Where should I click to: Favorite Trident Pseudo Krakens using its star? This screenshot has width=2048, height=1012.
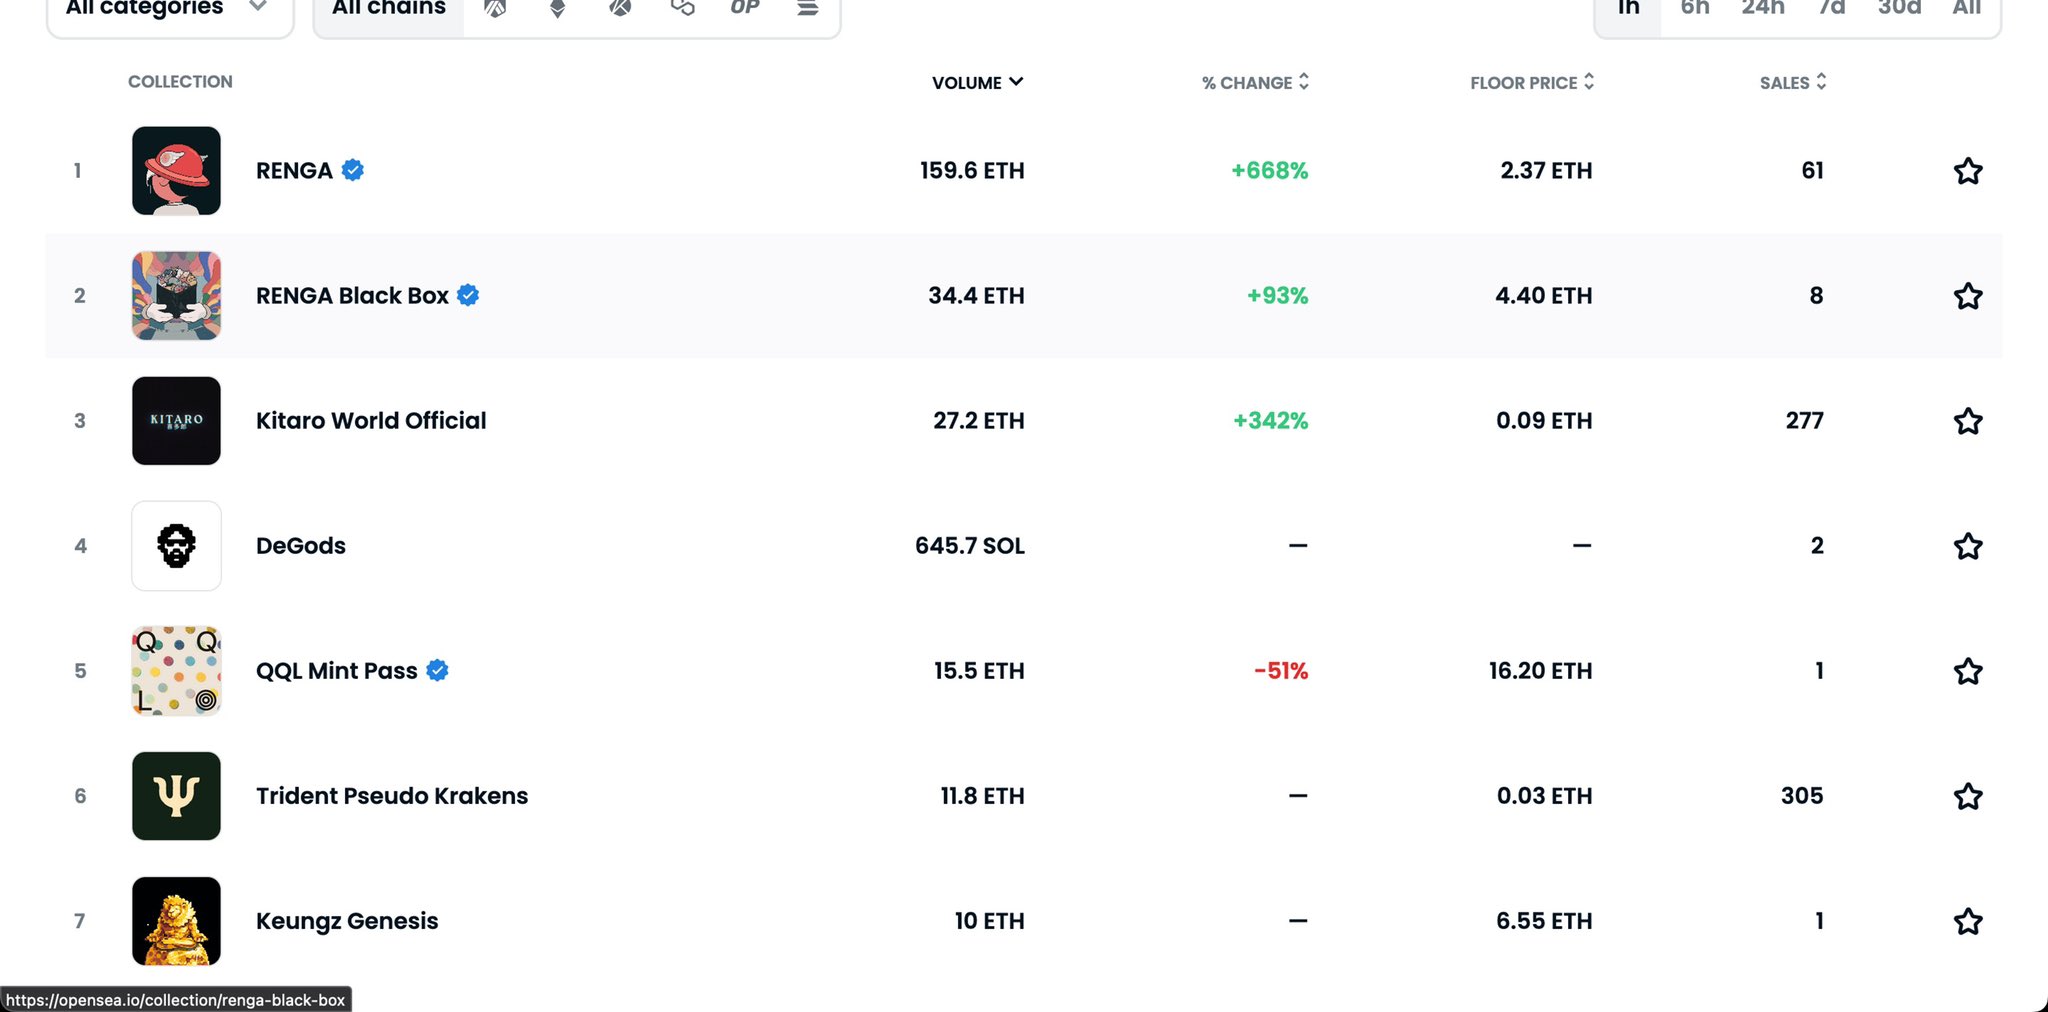click(x=1968, y=796)
